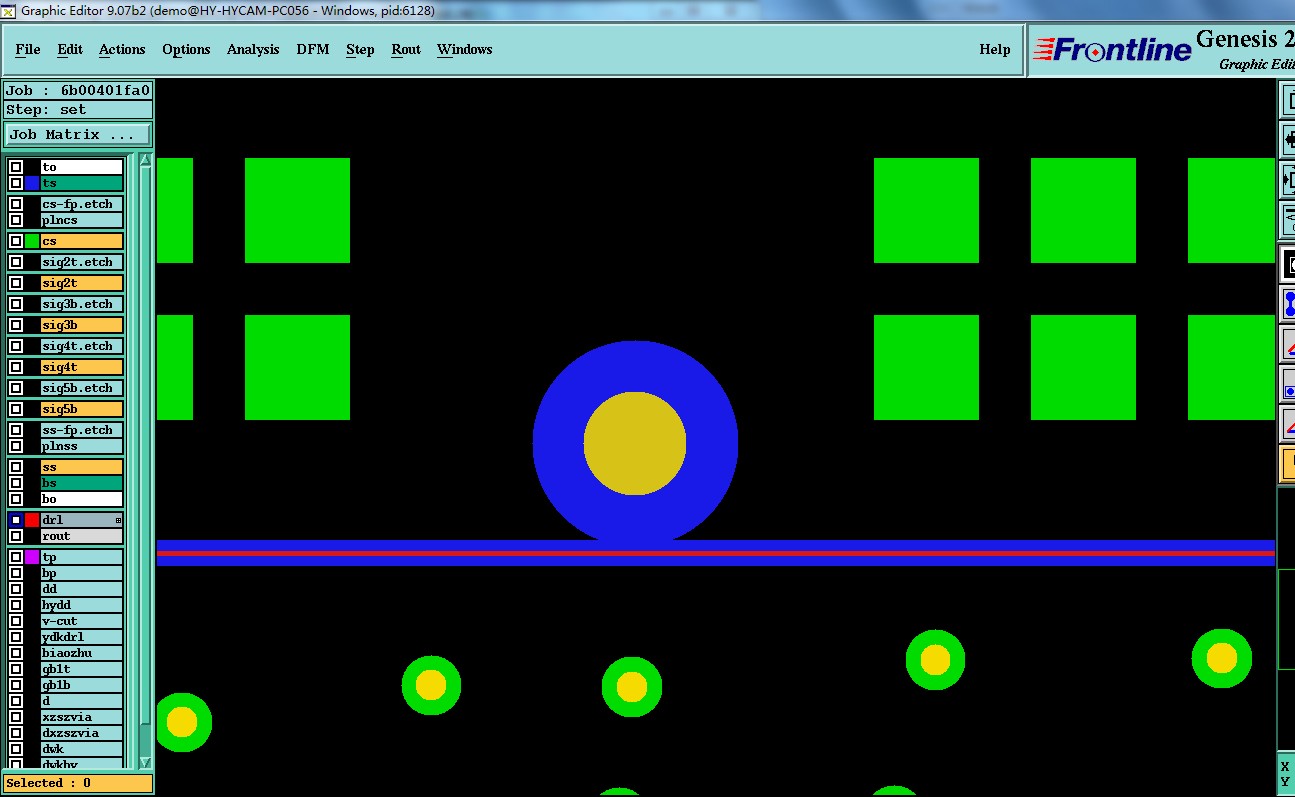Click the Selected : 0 status field
Screen dimensions: 1295x797
(x=78, y=783)
